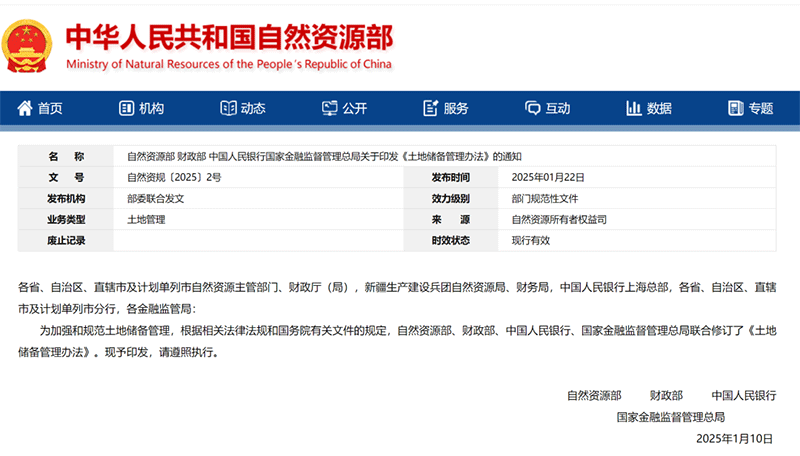
Task: Click the balance scale icon beside 公开
Action: [328, 109]
